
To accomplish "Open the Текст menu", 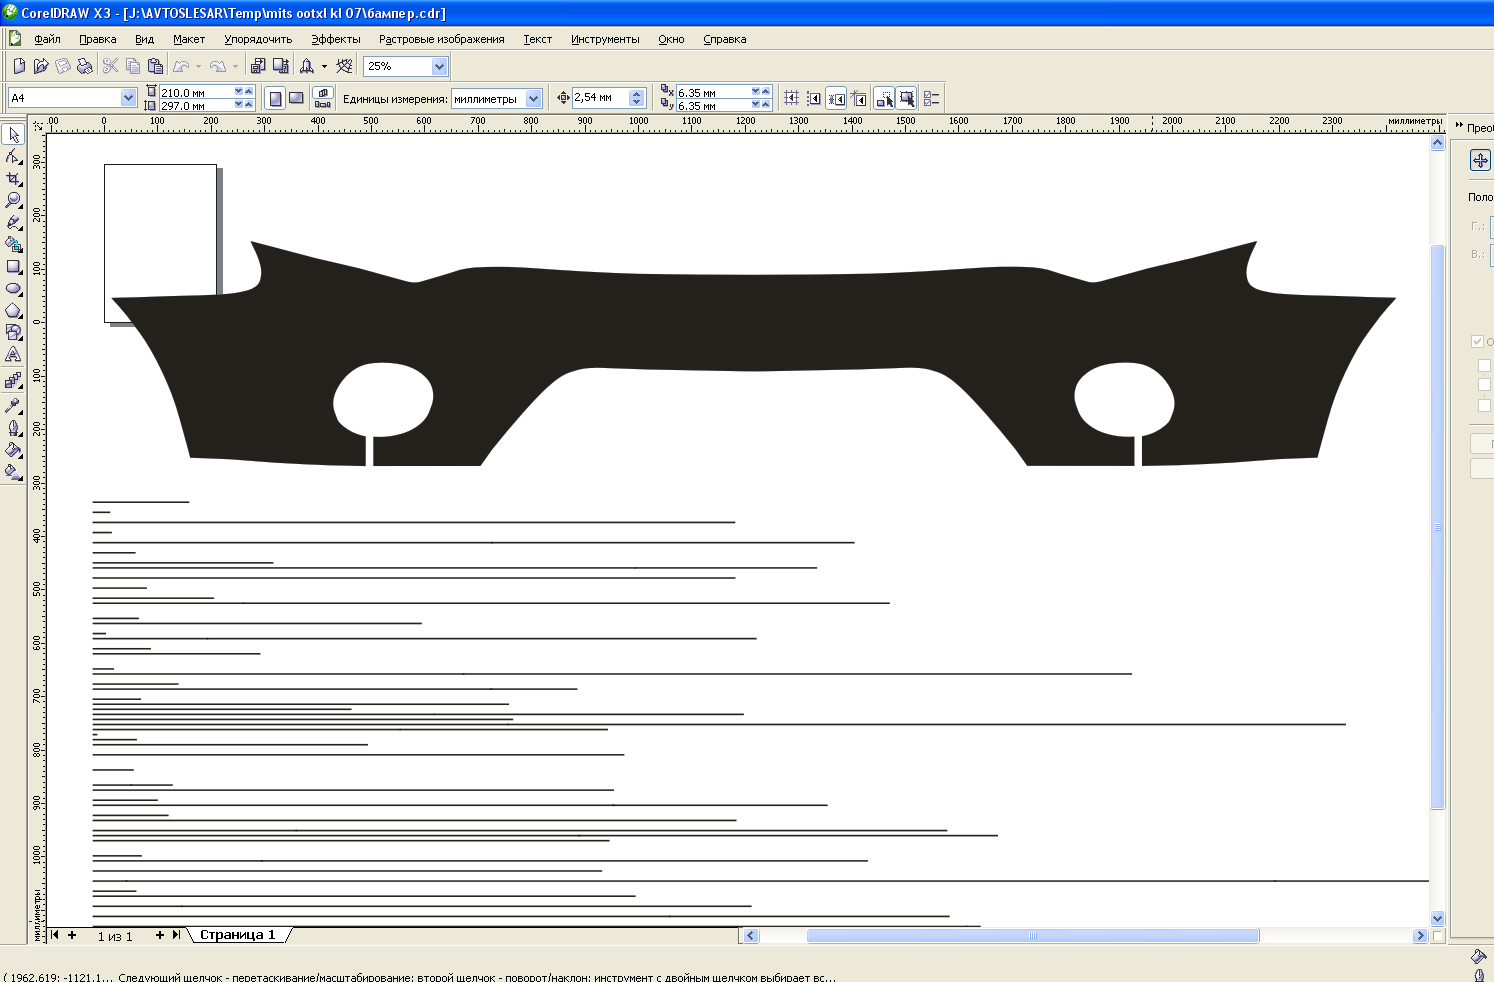I will click(x=537, y=39).
